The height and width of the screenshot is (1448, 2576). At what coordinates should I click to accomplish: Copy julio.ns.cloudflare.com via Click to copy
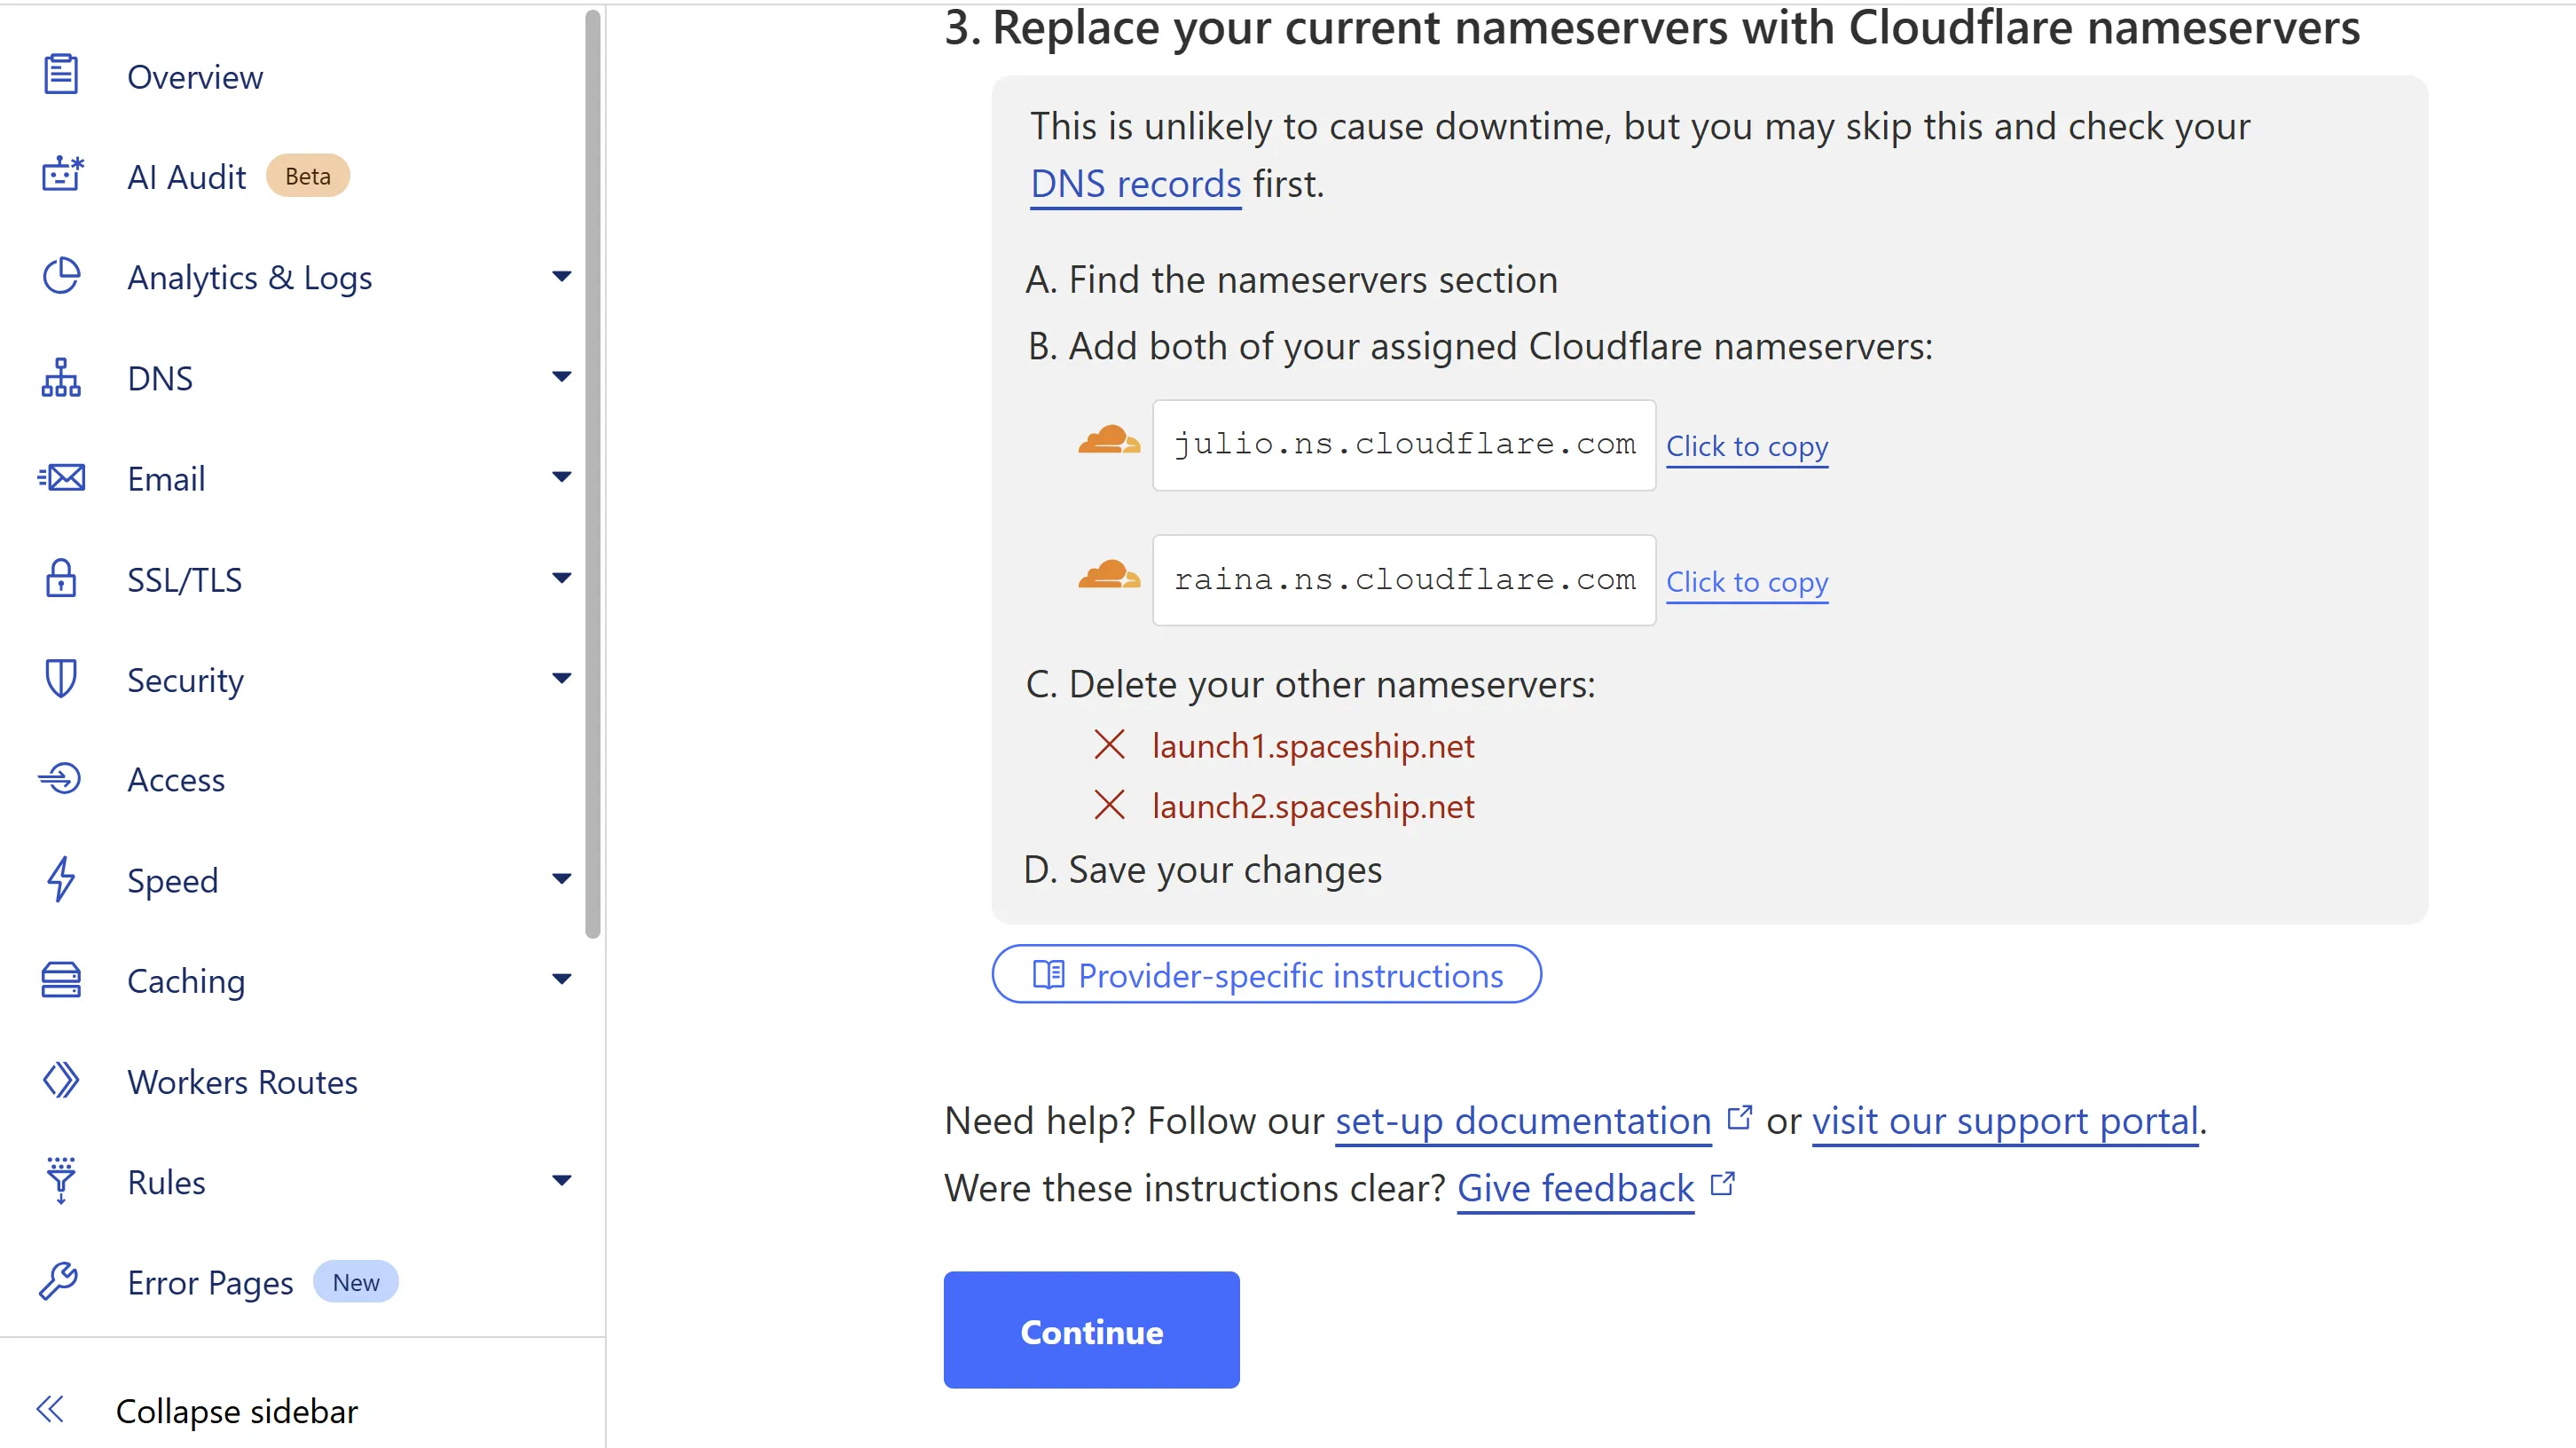[x=1747, y=446]
